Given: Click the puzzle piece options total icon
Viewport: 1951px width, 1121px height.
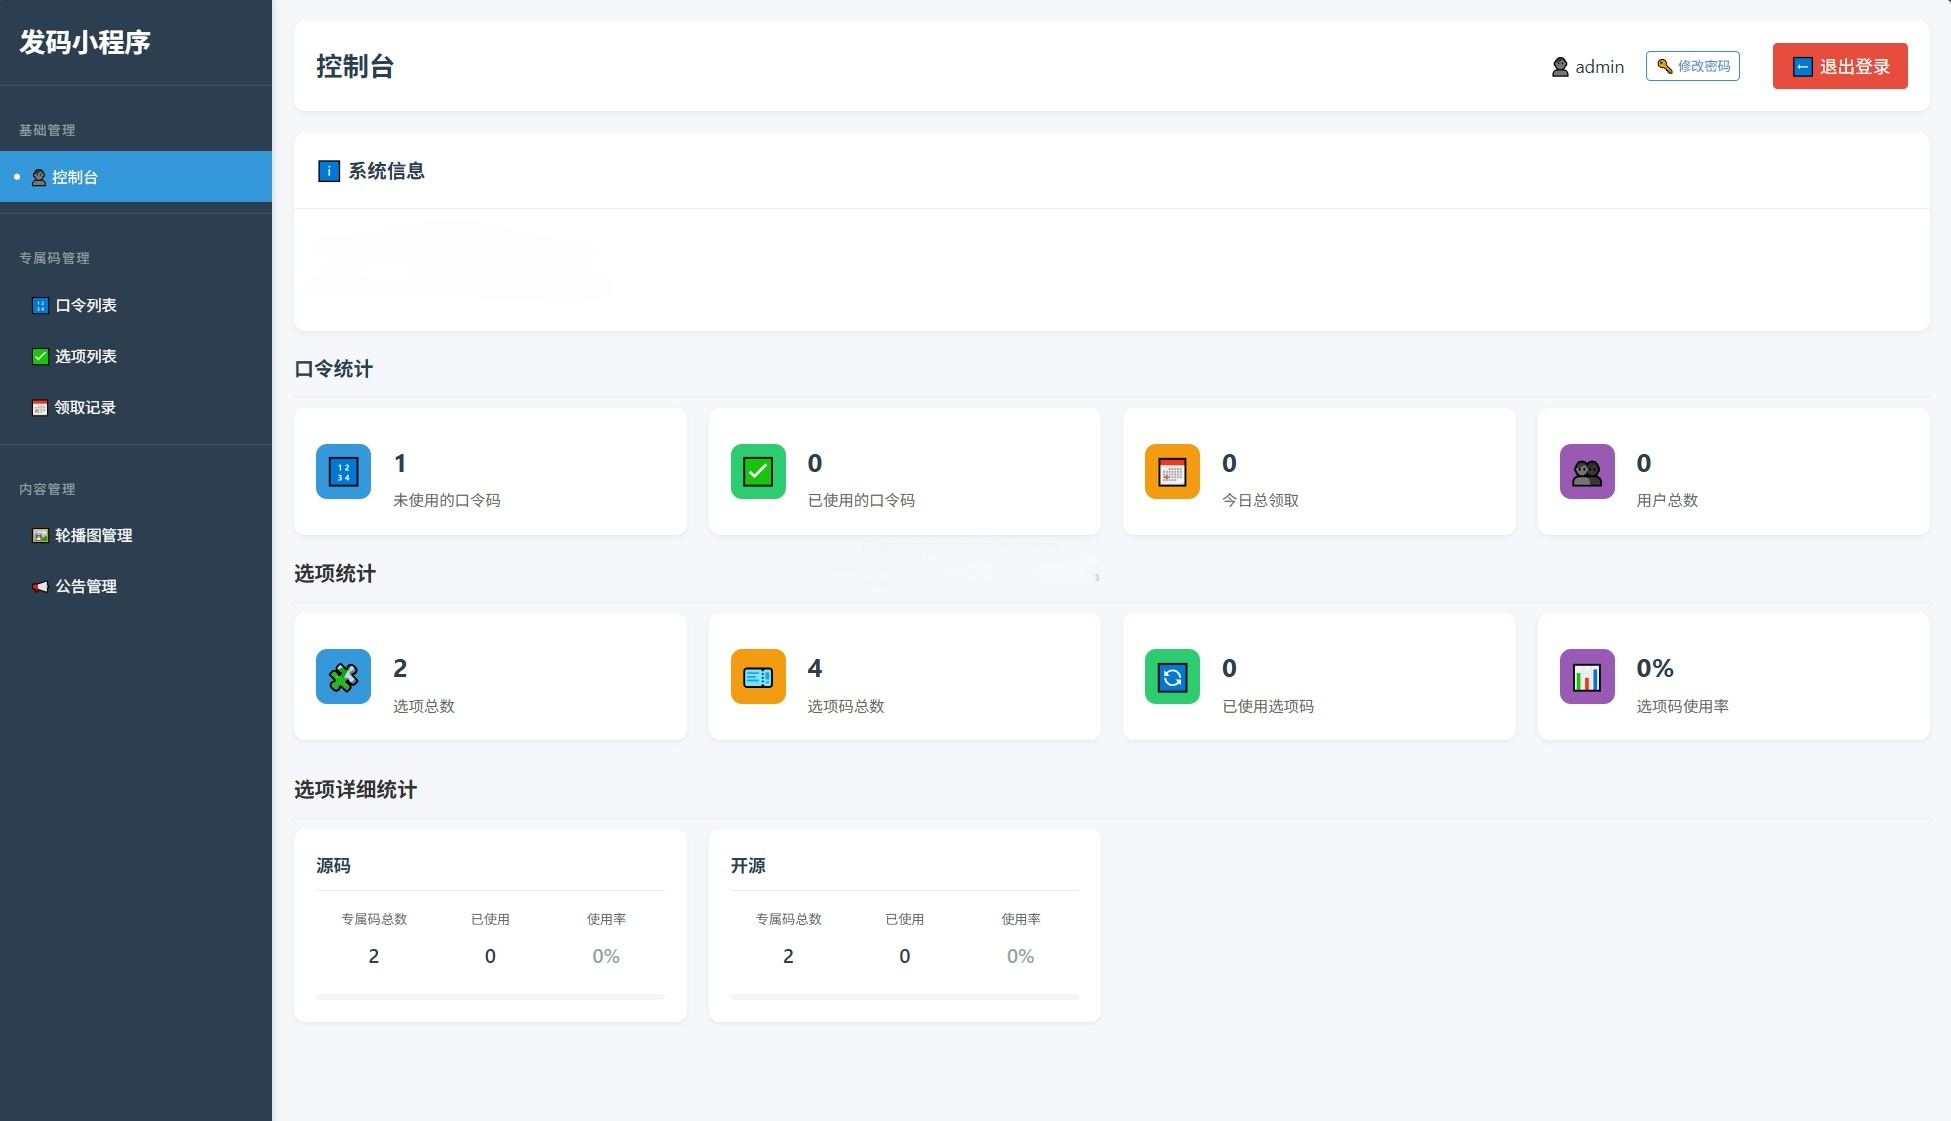Looking at the screenshot, I should (x=343, y=677).
